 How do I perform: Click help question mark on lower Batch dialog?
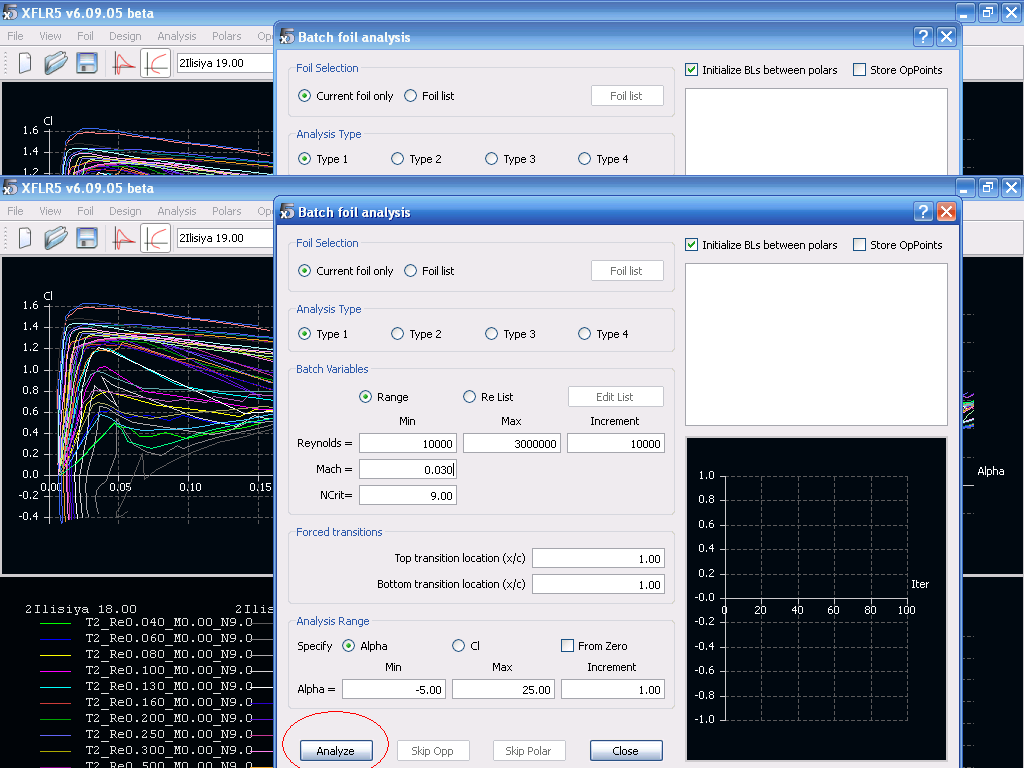[923, 212]
